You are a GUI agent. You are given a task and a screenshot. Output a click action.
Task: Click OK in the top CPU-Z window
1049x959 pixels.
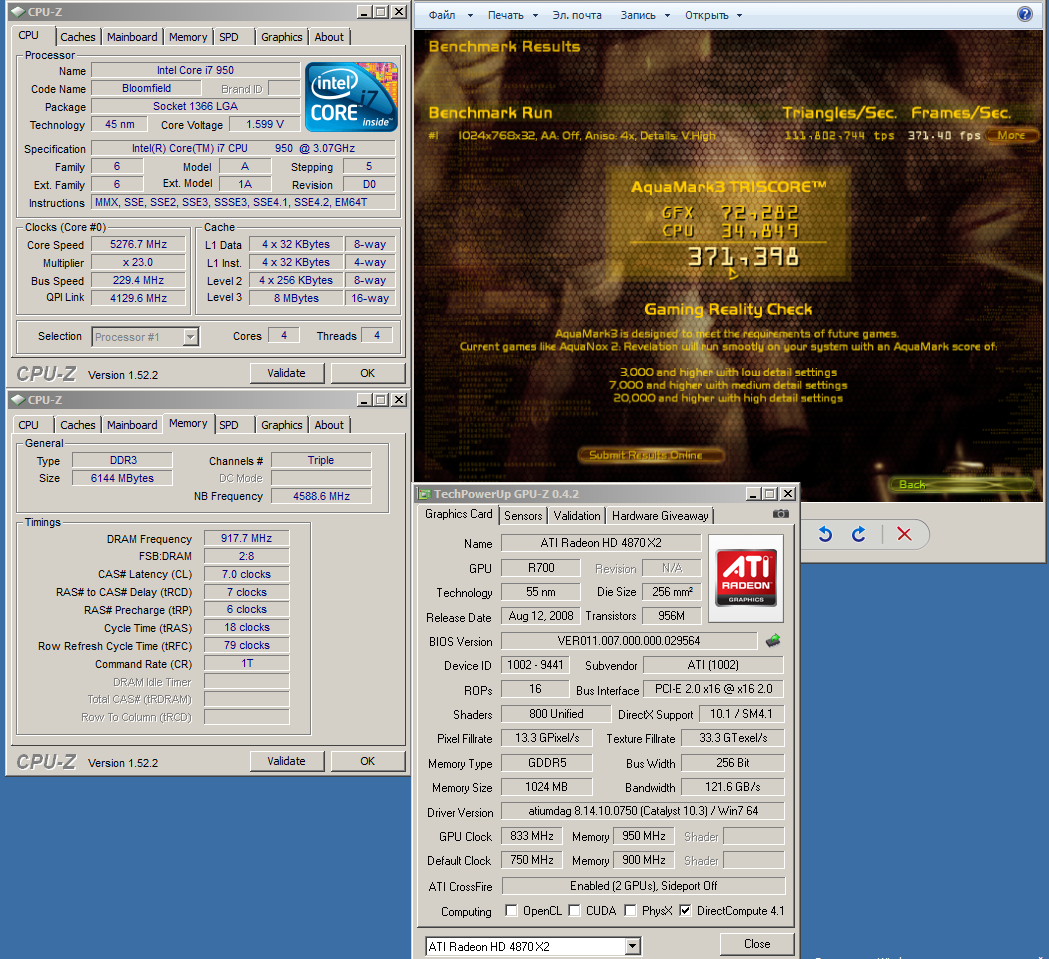coord(368,373)
